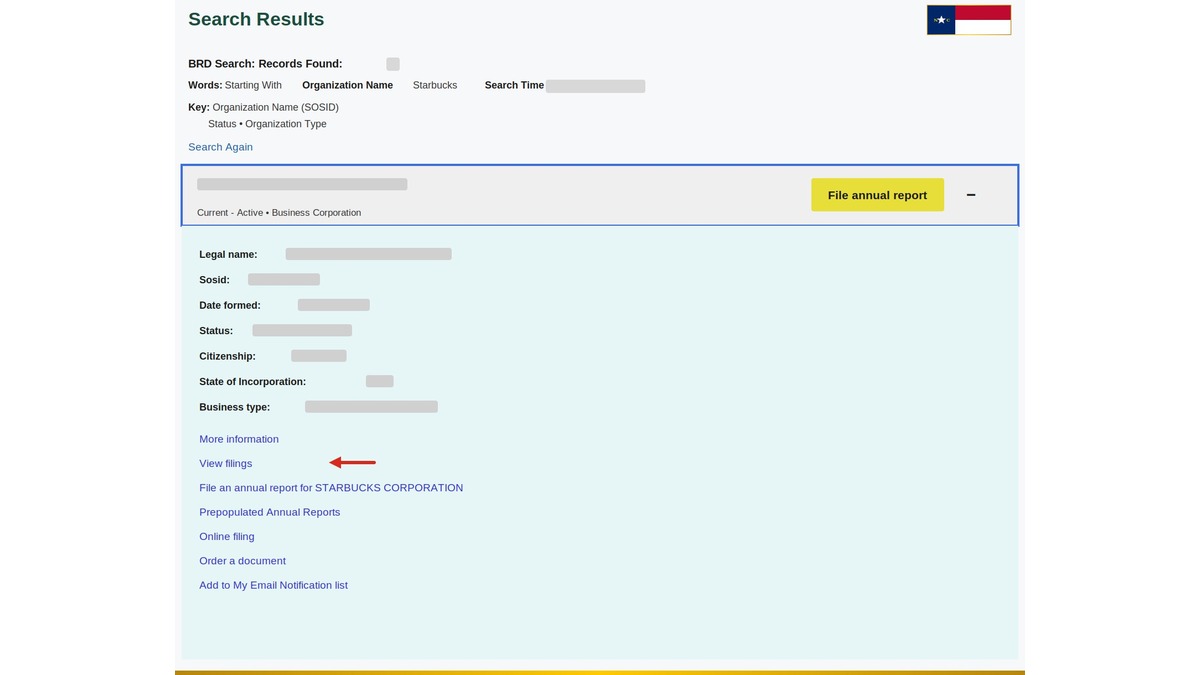Add to My Email Notification list
1200x675 pixels.
point(273,585)
